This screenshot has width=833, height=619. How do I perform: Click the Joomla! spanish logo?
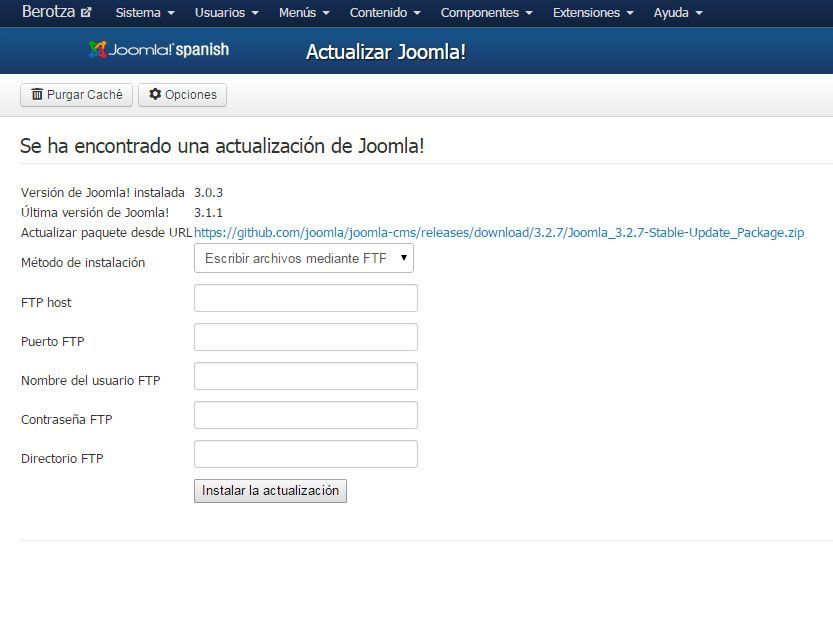tap(159, 49)
